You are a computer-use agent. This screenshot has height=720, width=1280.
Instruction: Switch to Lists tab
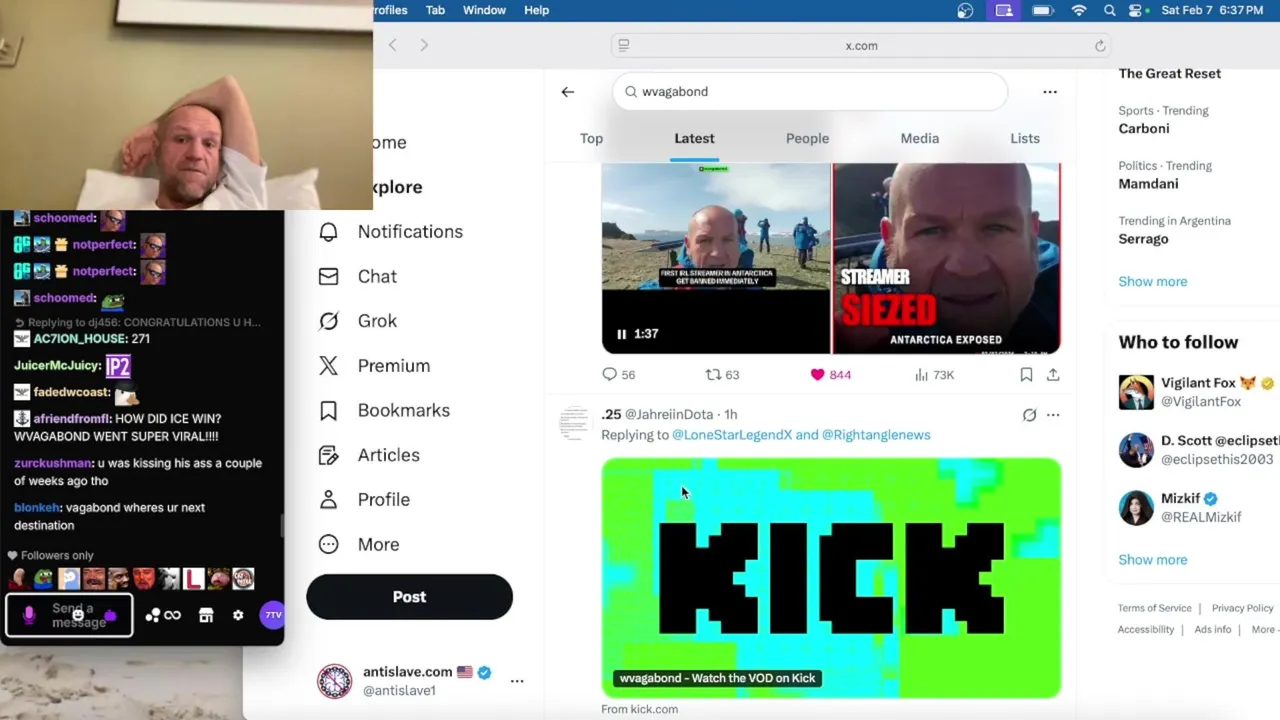click(x=1025, y=139)
